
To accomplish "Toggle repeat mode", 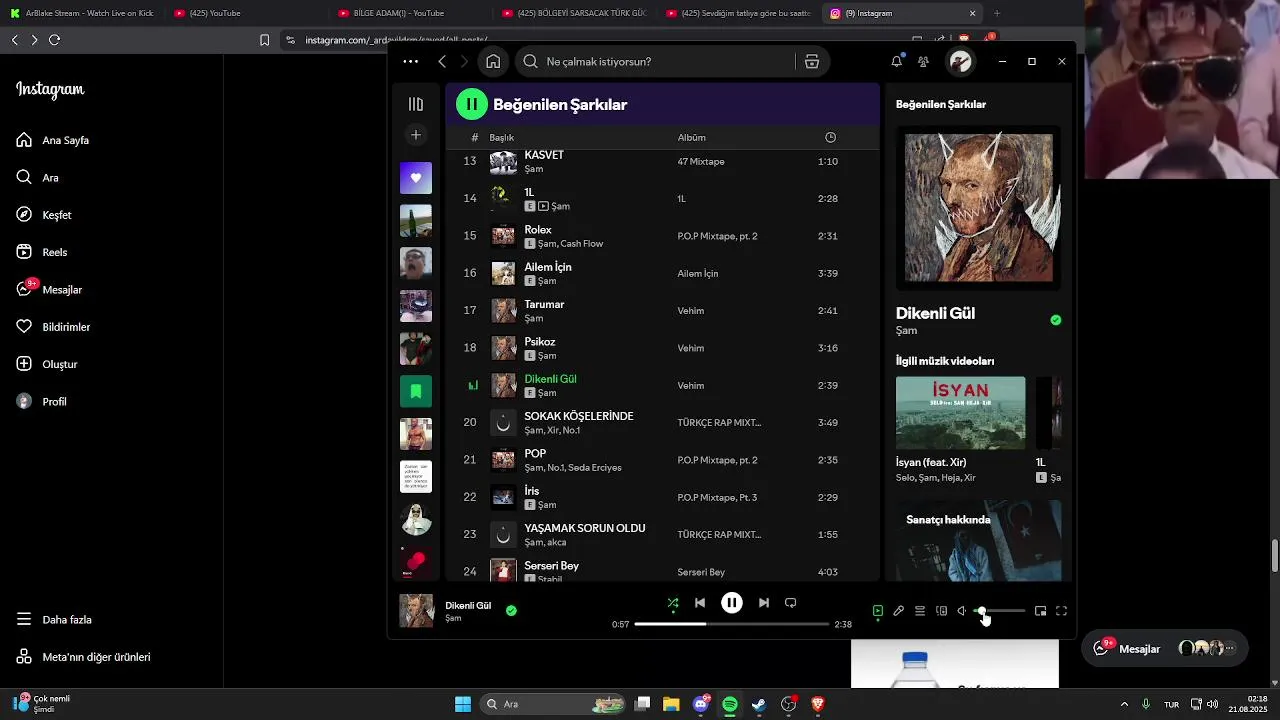I will click(x=791, y=603).
